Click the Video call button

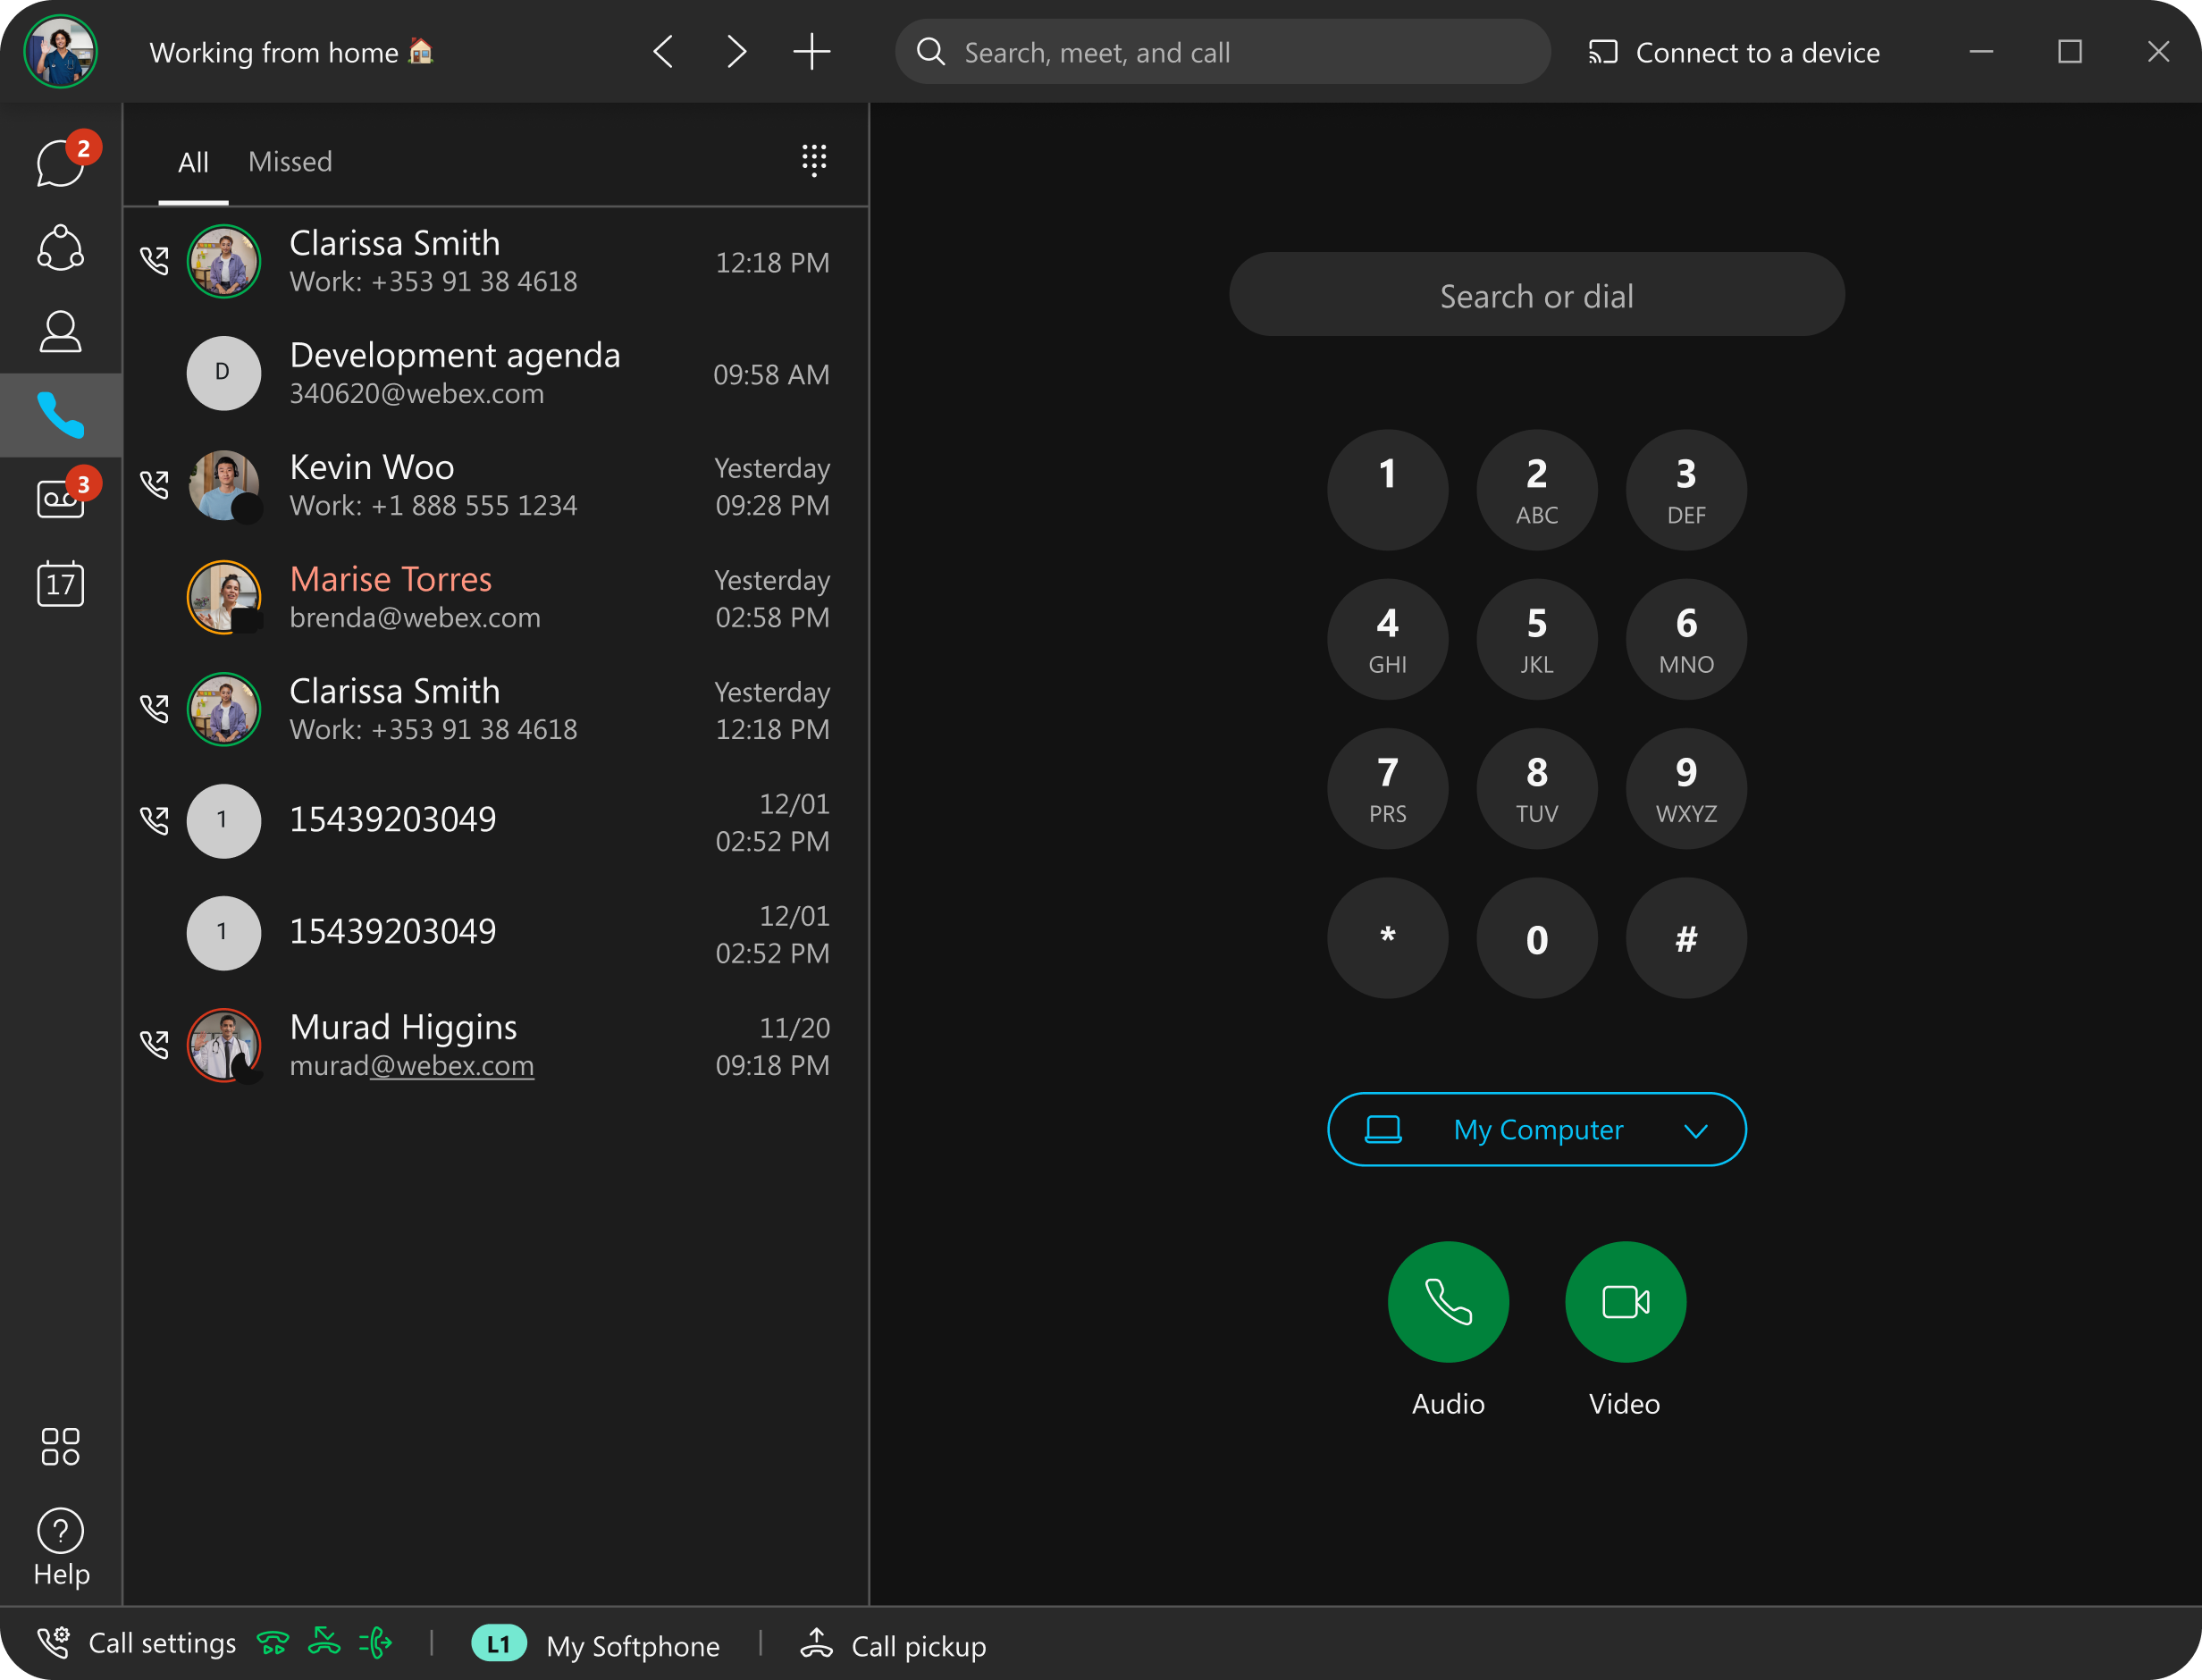1621,1300
